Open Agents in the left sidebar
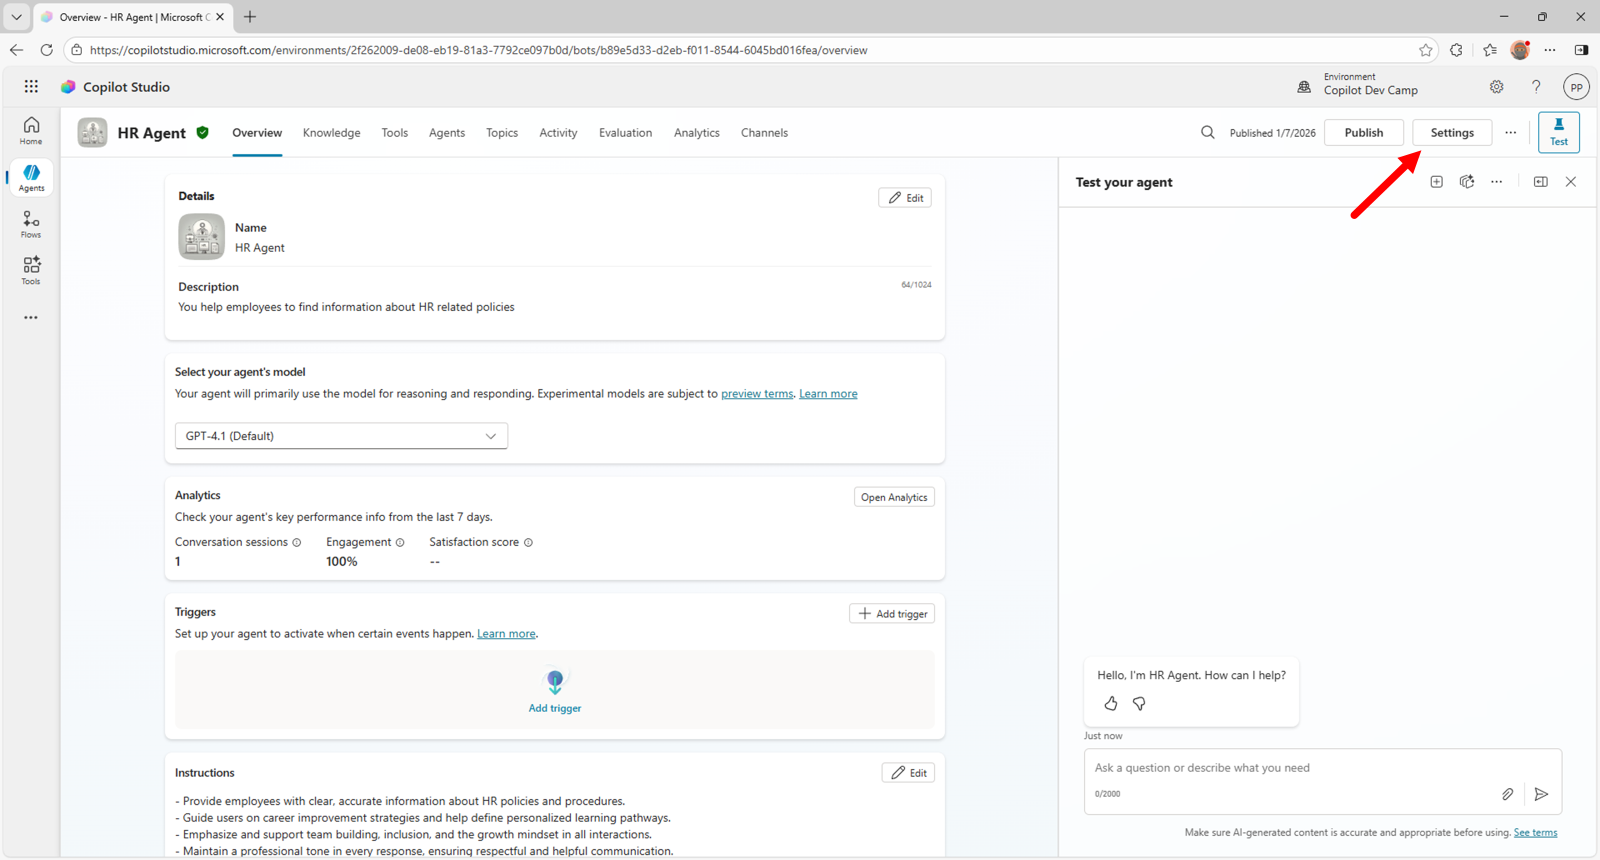 click(x=31, y=177)
